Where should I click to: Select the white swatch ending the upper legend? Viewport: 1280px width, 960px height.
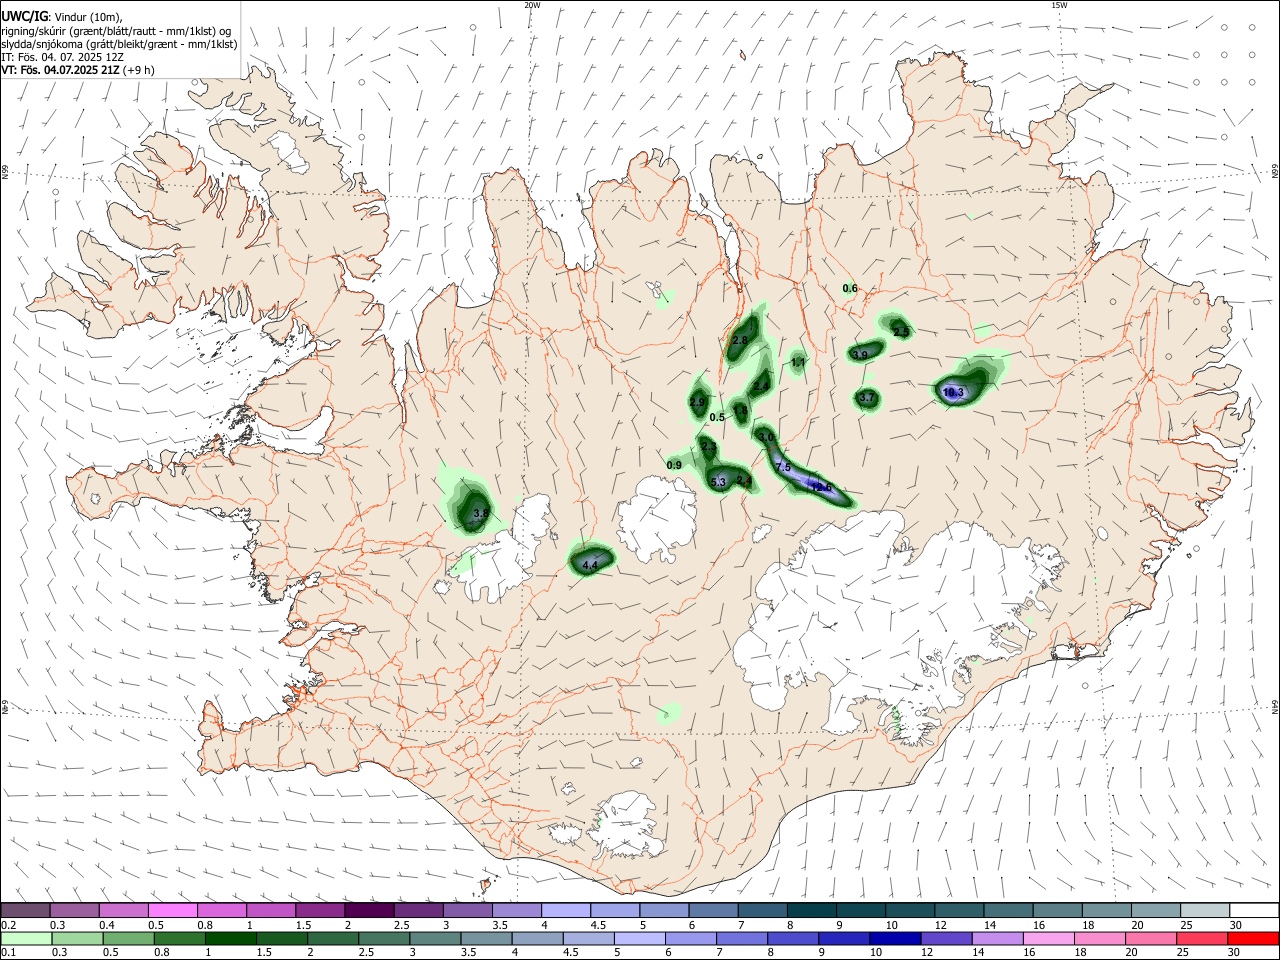click(x=1253, y=911)
